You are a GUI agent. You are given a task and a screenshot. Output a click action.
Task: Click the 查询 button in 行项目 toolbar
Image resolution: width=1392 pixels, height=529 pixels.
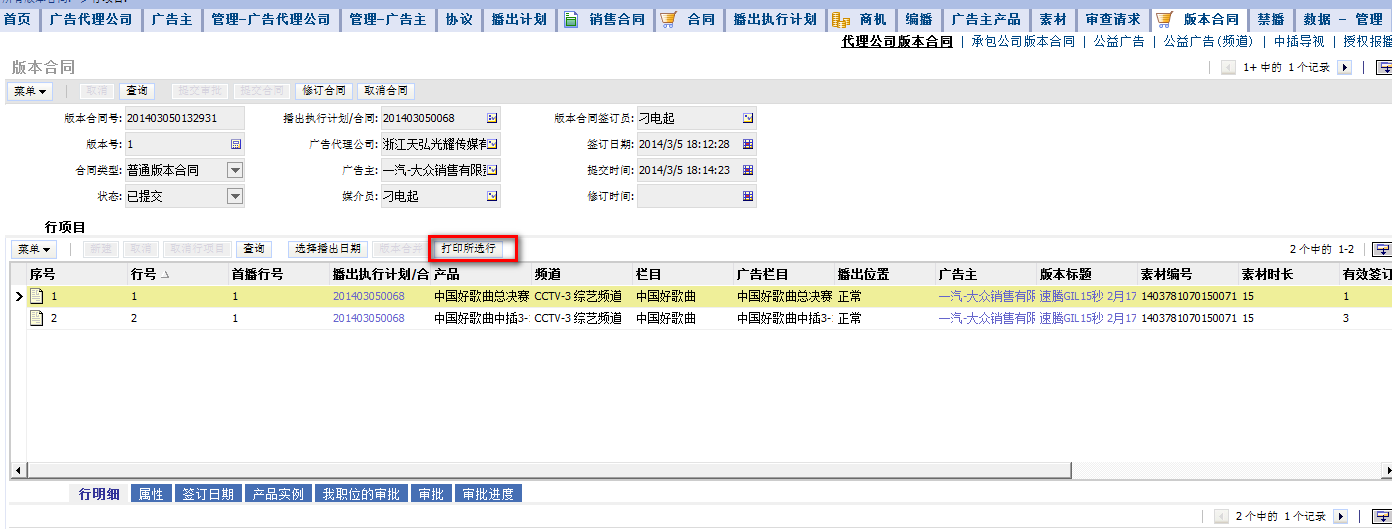click(254, 249)
